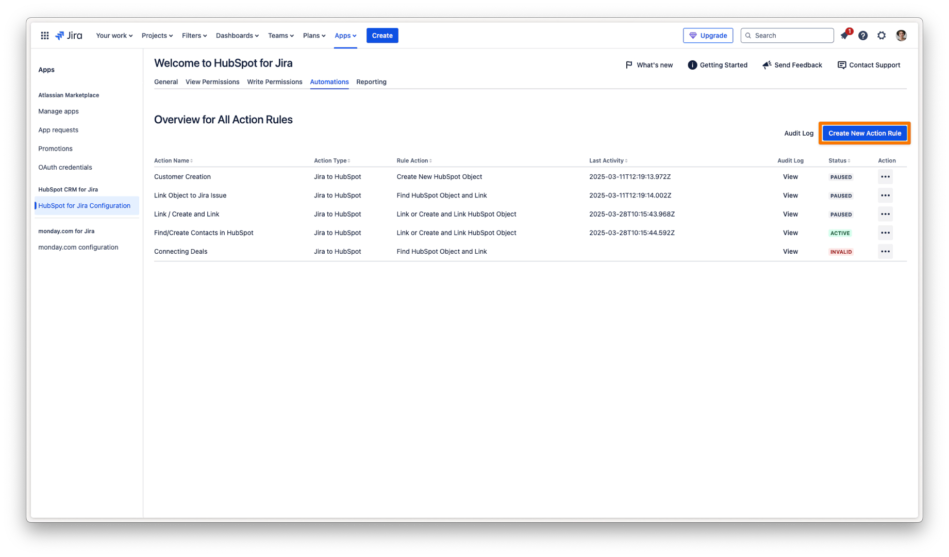Open App requests in sidebar
Screen dimensions: 949x557
pyautogui.click(x=58, y=130)
